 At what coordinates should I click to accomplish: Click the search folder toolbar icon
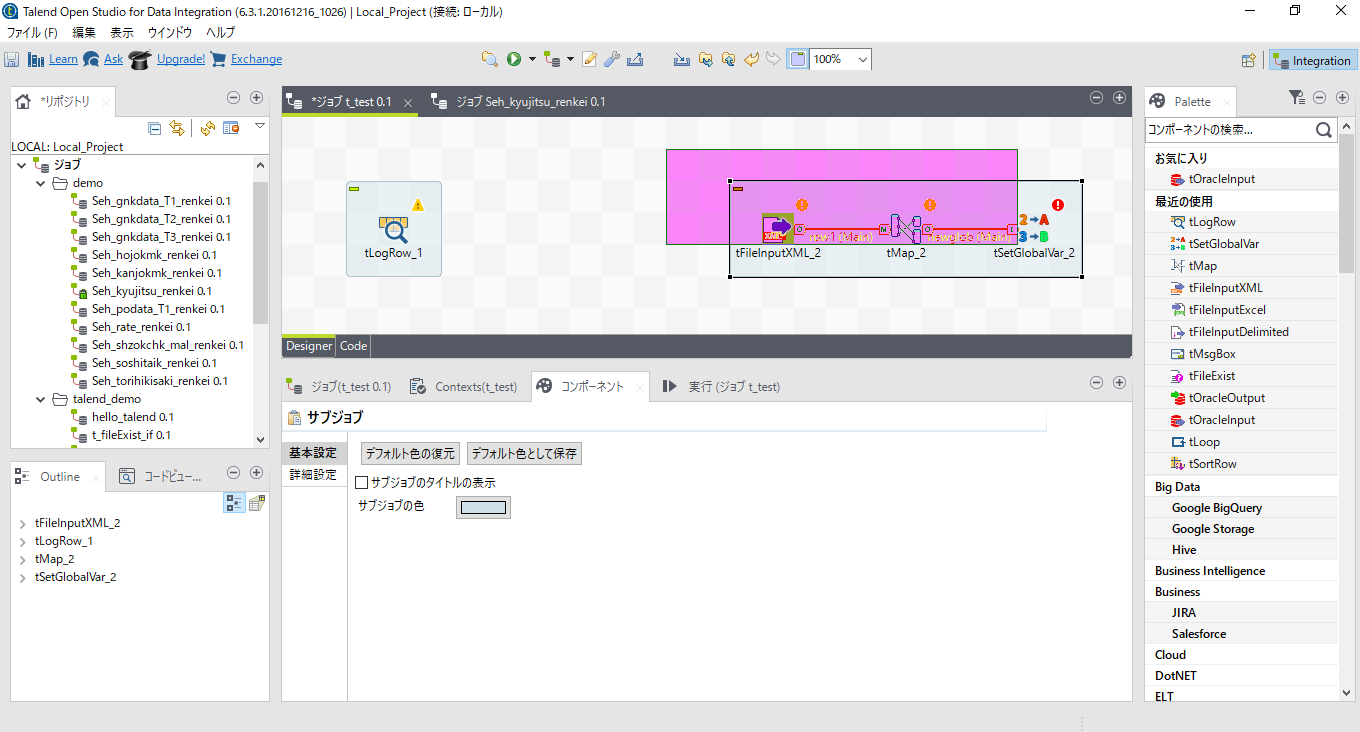(489, 59)
